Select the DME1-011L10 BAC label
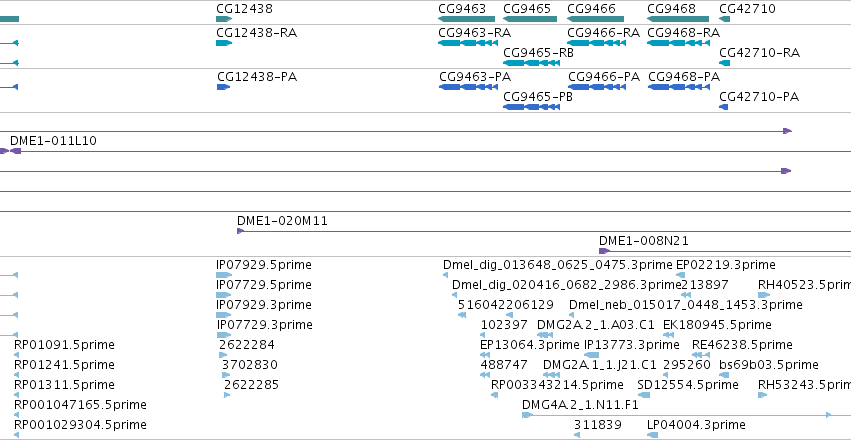851x440 pixels. pyautogui.click(x=53, y=141)
